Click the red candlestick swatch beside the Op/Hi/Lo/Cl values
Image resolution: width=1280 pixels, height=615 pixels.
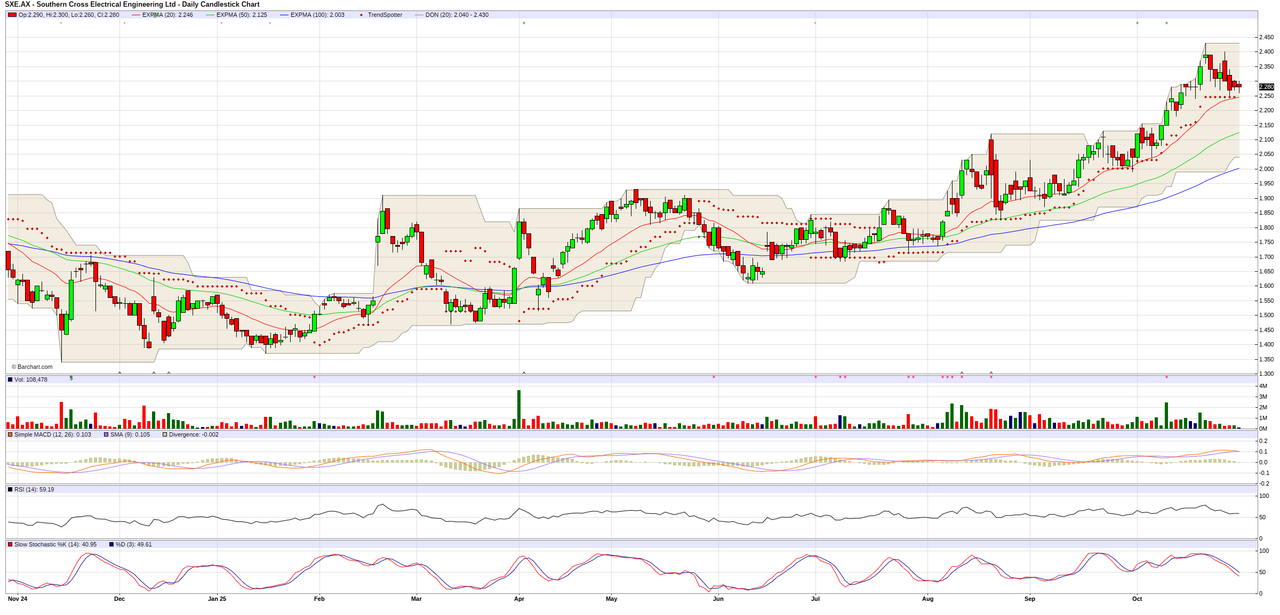point(12,15)
